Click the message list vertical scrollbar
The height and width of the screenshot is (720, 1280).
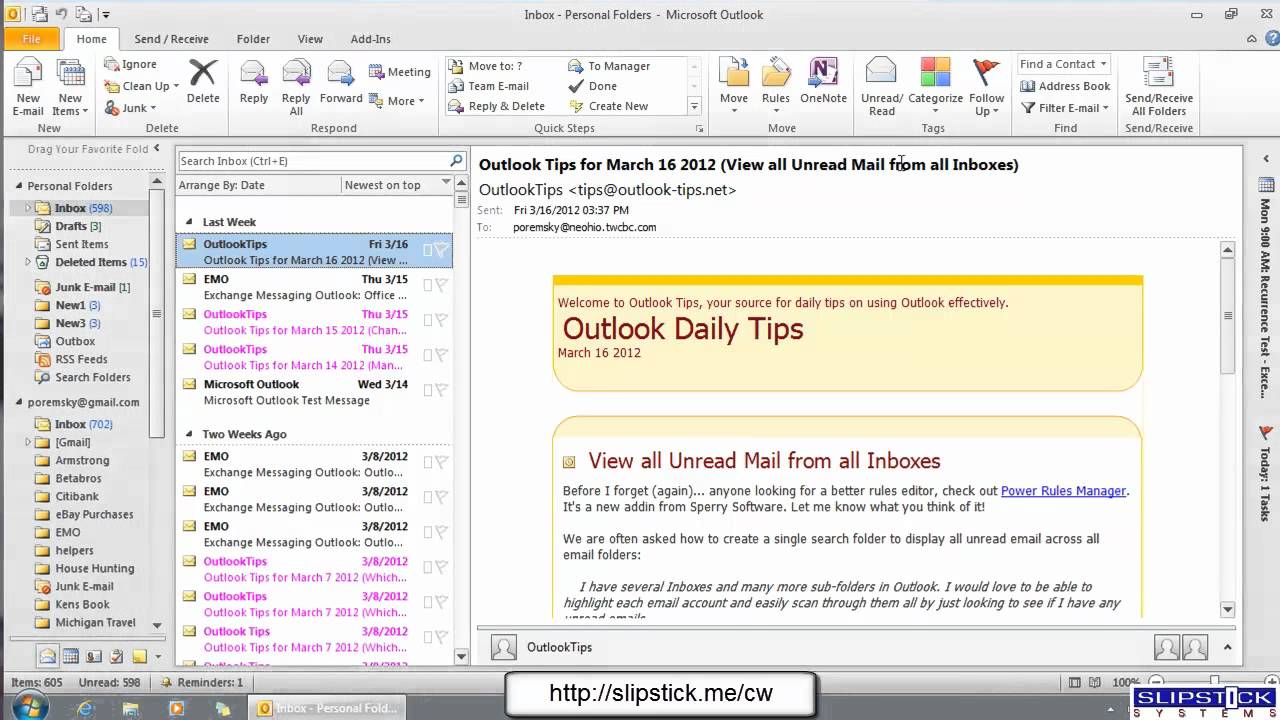(x=461, y=420)
